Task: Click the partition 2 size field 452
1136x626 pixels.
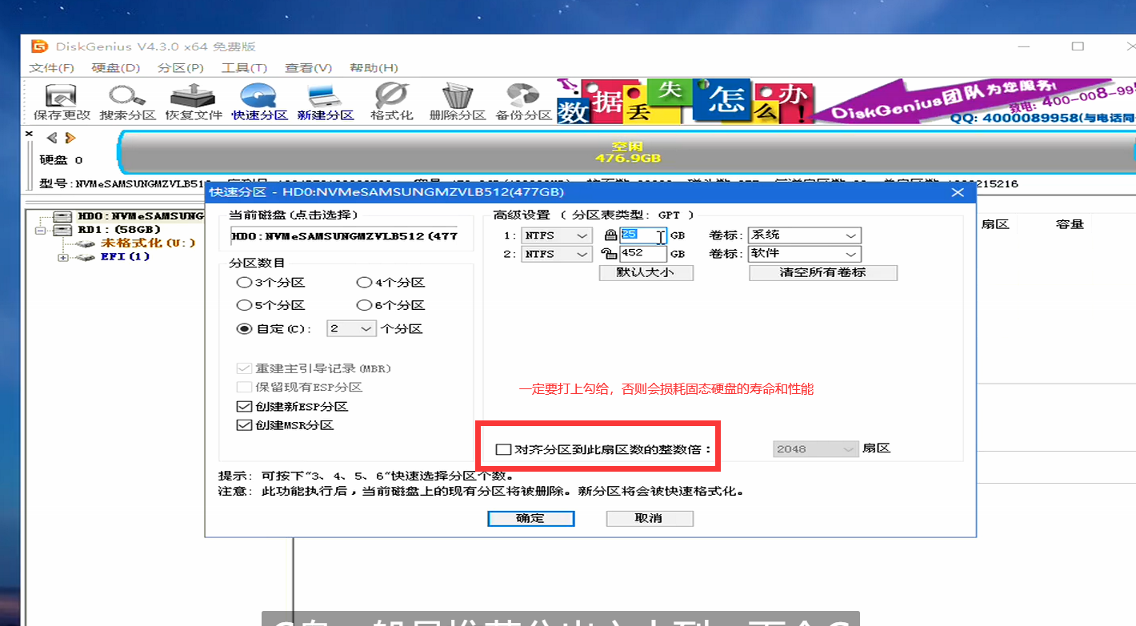Action: (x=643, y=254)
